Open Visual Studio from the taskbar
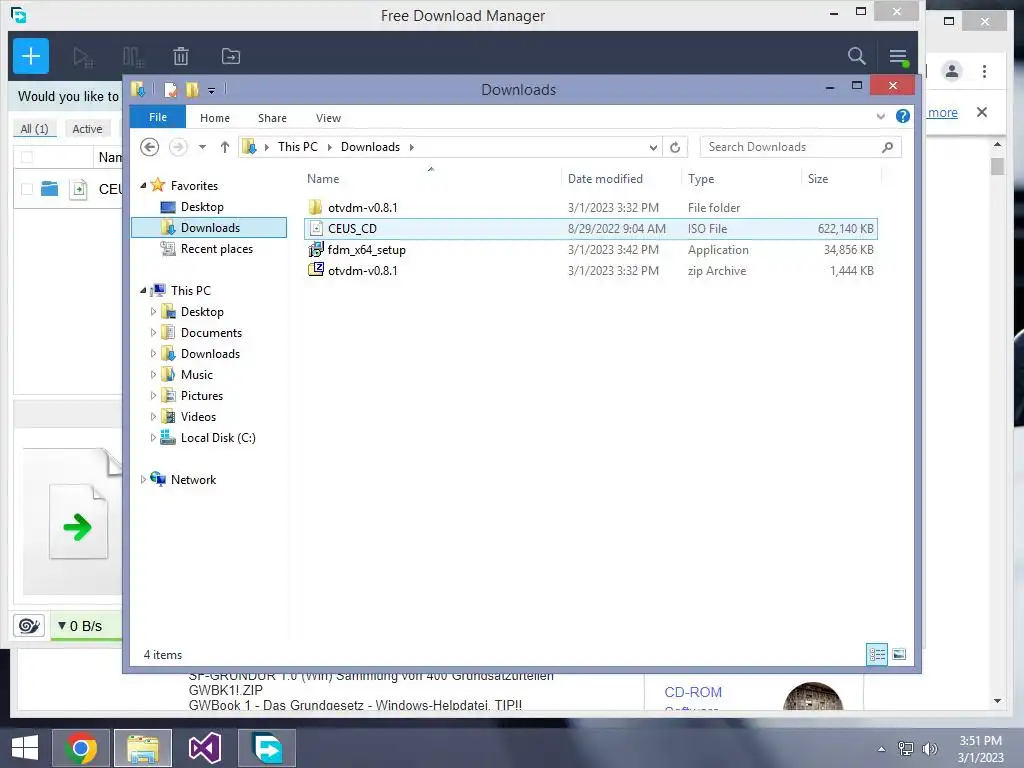This screenshot has height=768, width=1024. 205,748
